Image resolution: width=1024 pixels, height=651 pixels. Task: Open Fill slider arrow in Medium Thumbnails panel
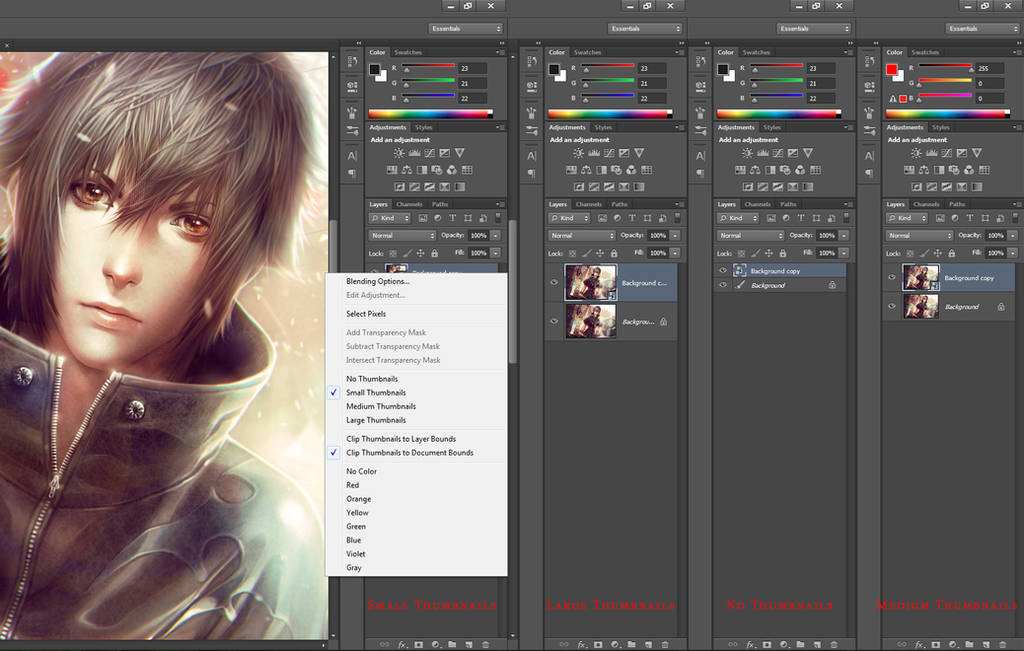(x=1013, y=253)
